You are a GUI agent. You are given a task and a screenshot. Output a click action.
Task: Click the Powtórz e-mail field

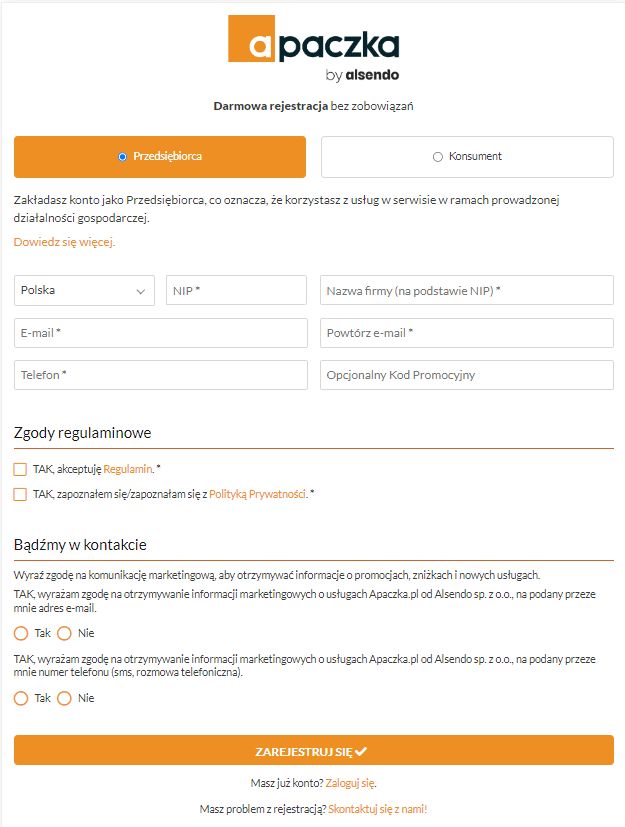[466, 333]
